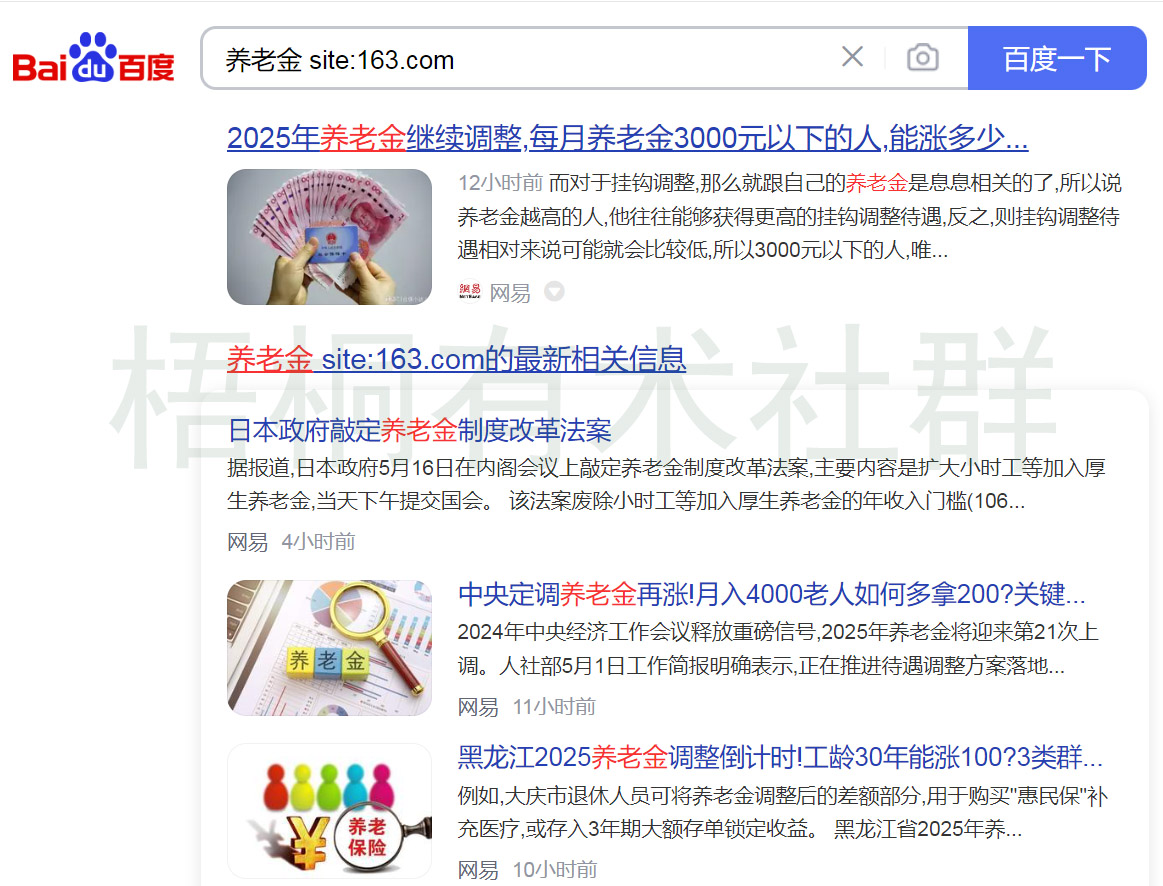This screenshot has width=1163, height=886.
Task: Click 养老保险 colorful figures thumbnail
Action: point(329,811)
